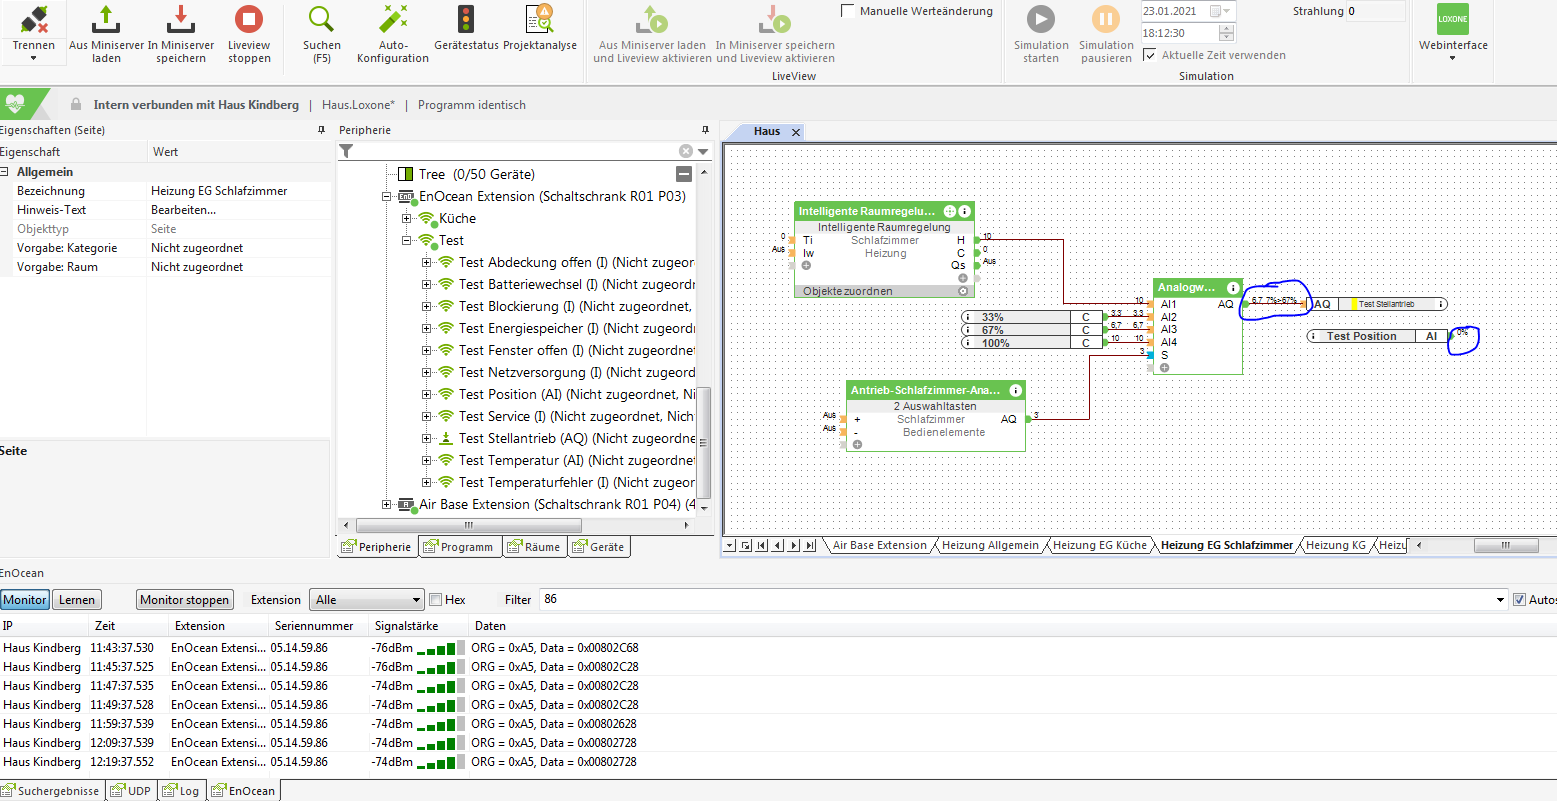Enable Hex display checkbox
The image size is (1557, 801).
coord(435,600)
